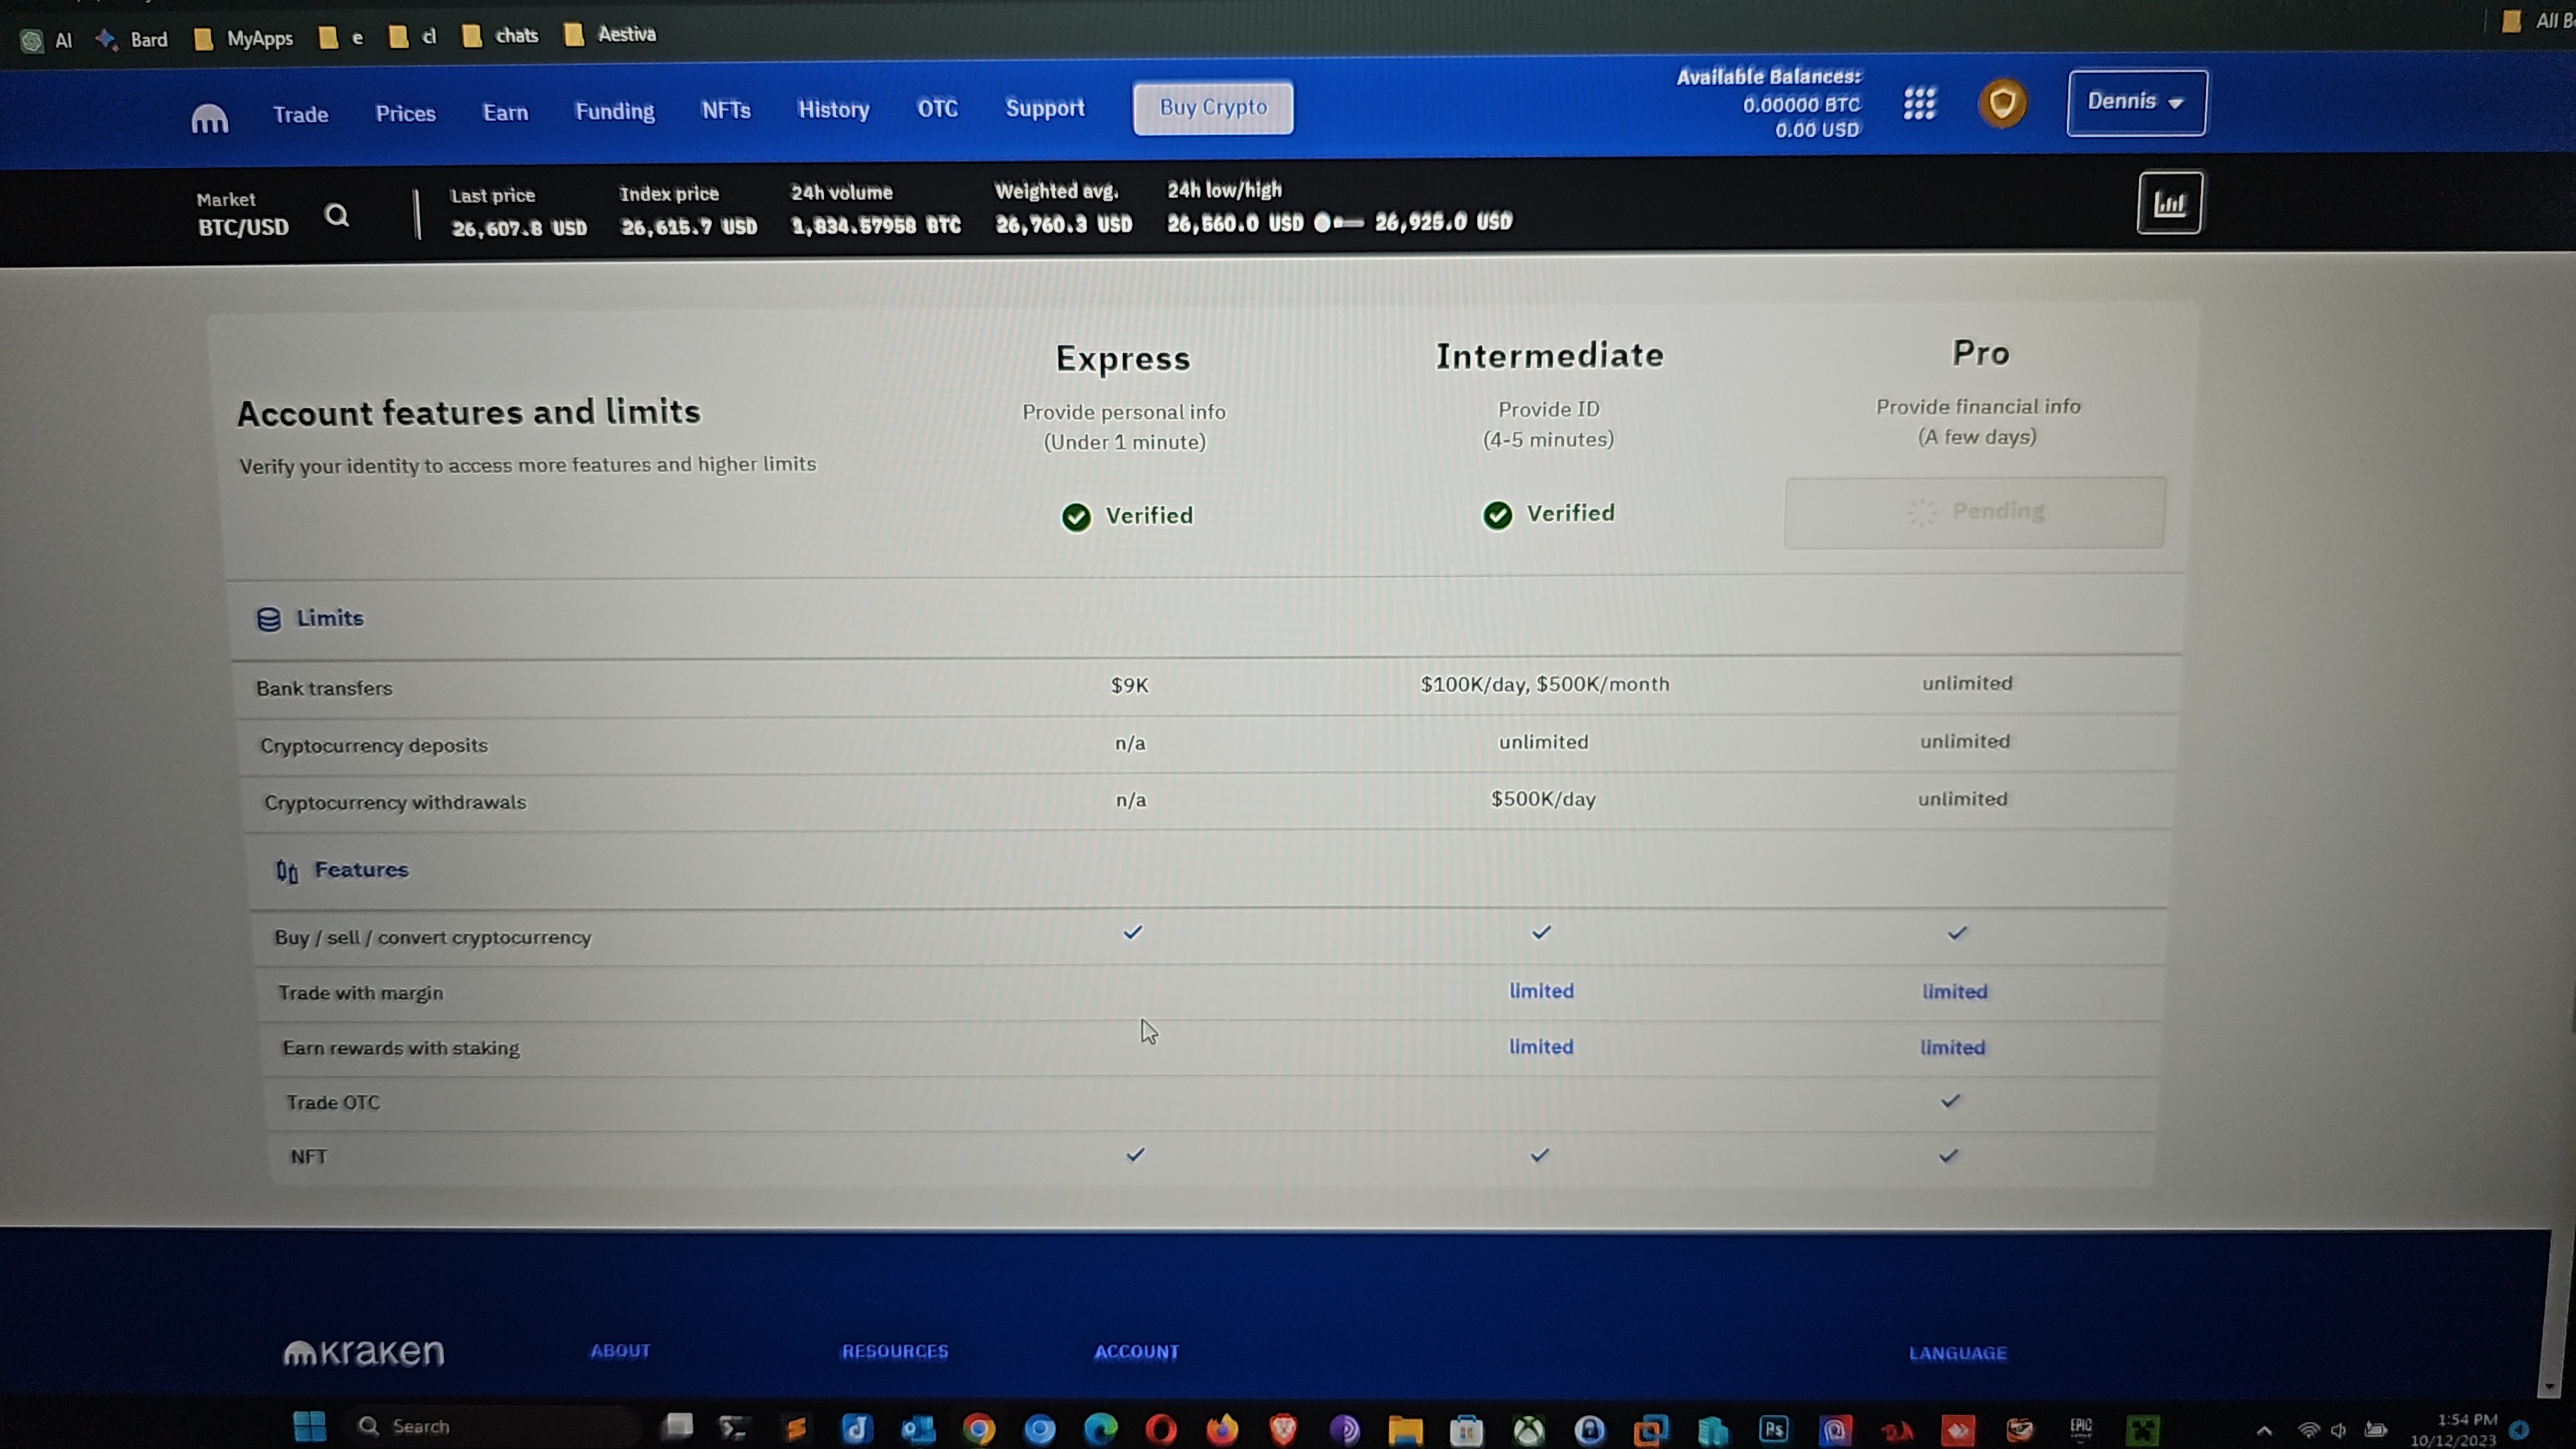The image size is (2576, 1449).
Task: Open the NFTs menu item
Action: pos(725,110)
